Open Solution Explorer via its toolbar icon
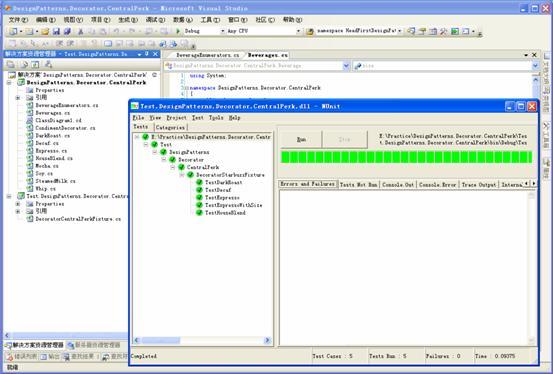The height and width of the screenshot is (374, 553). 411,31
